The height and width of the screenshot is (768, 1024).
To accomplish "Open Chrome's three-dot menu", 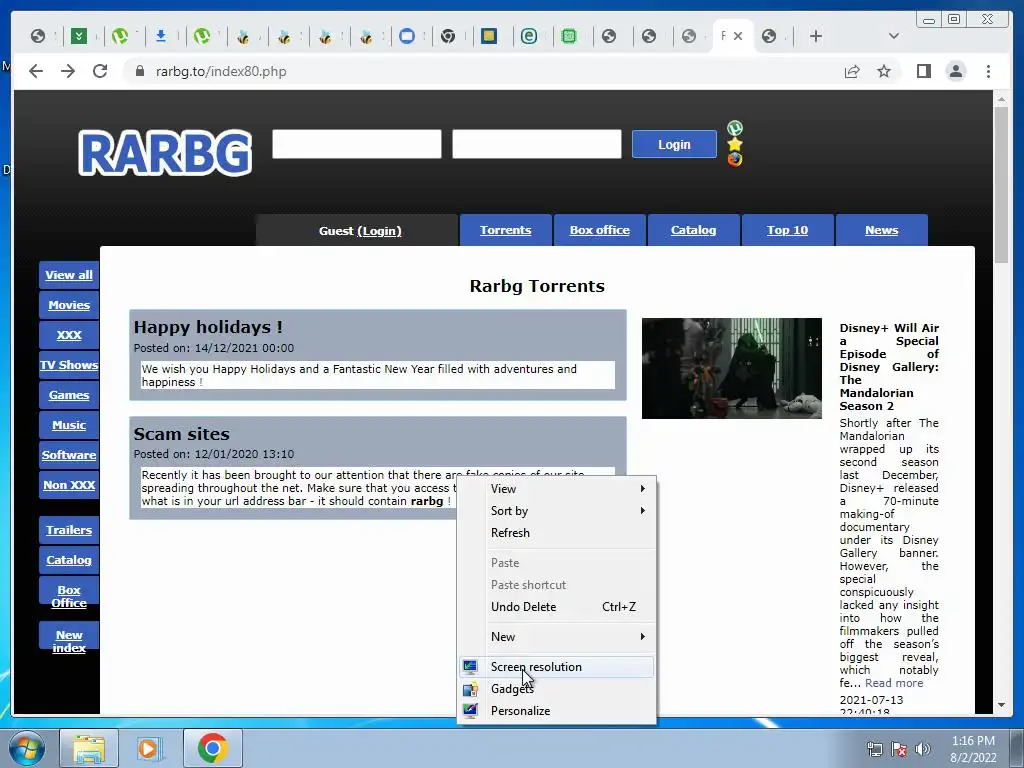I will tap(988, 71).
